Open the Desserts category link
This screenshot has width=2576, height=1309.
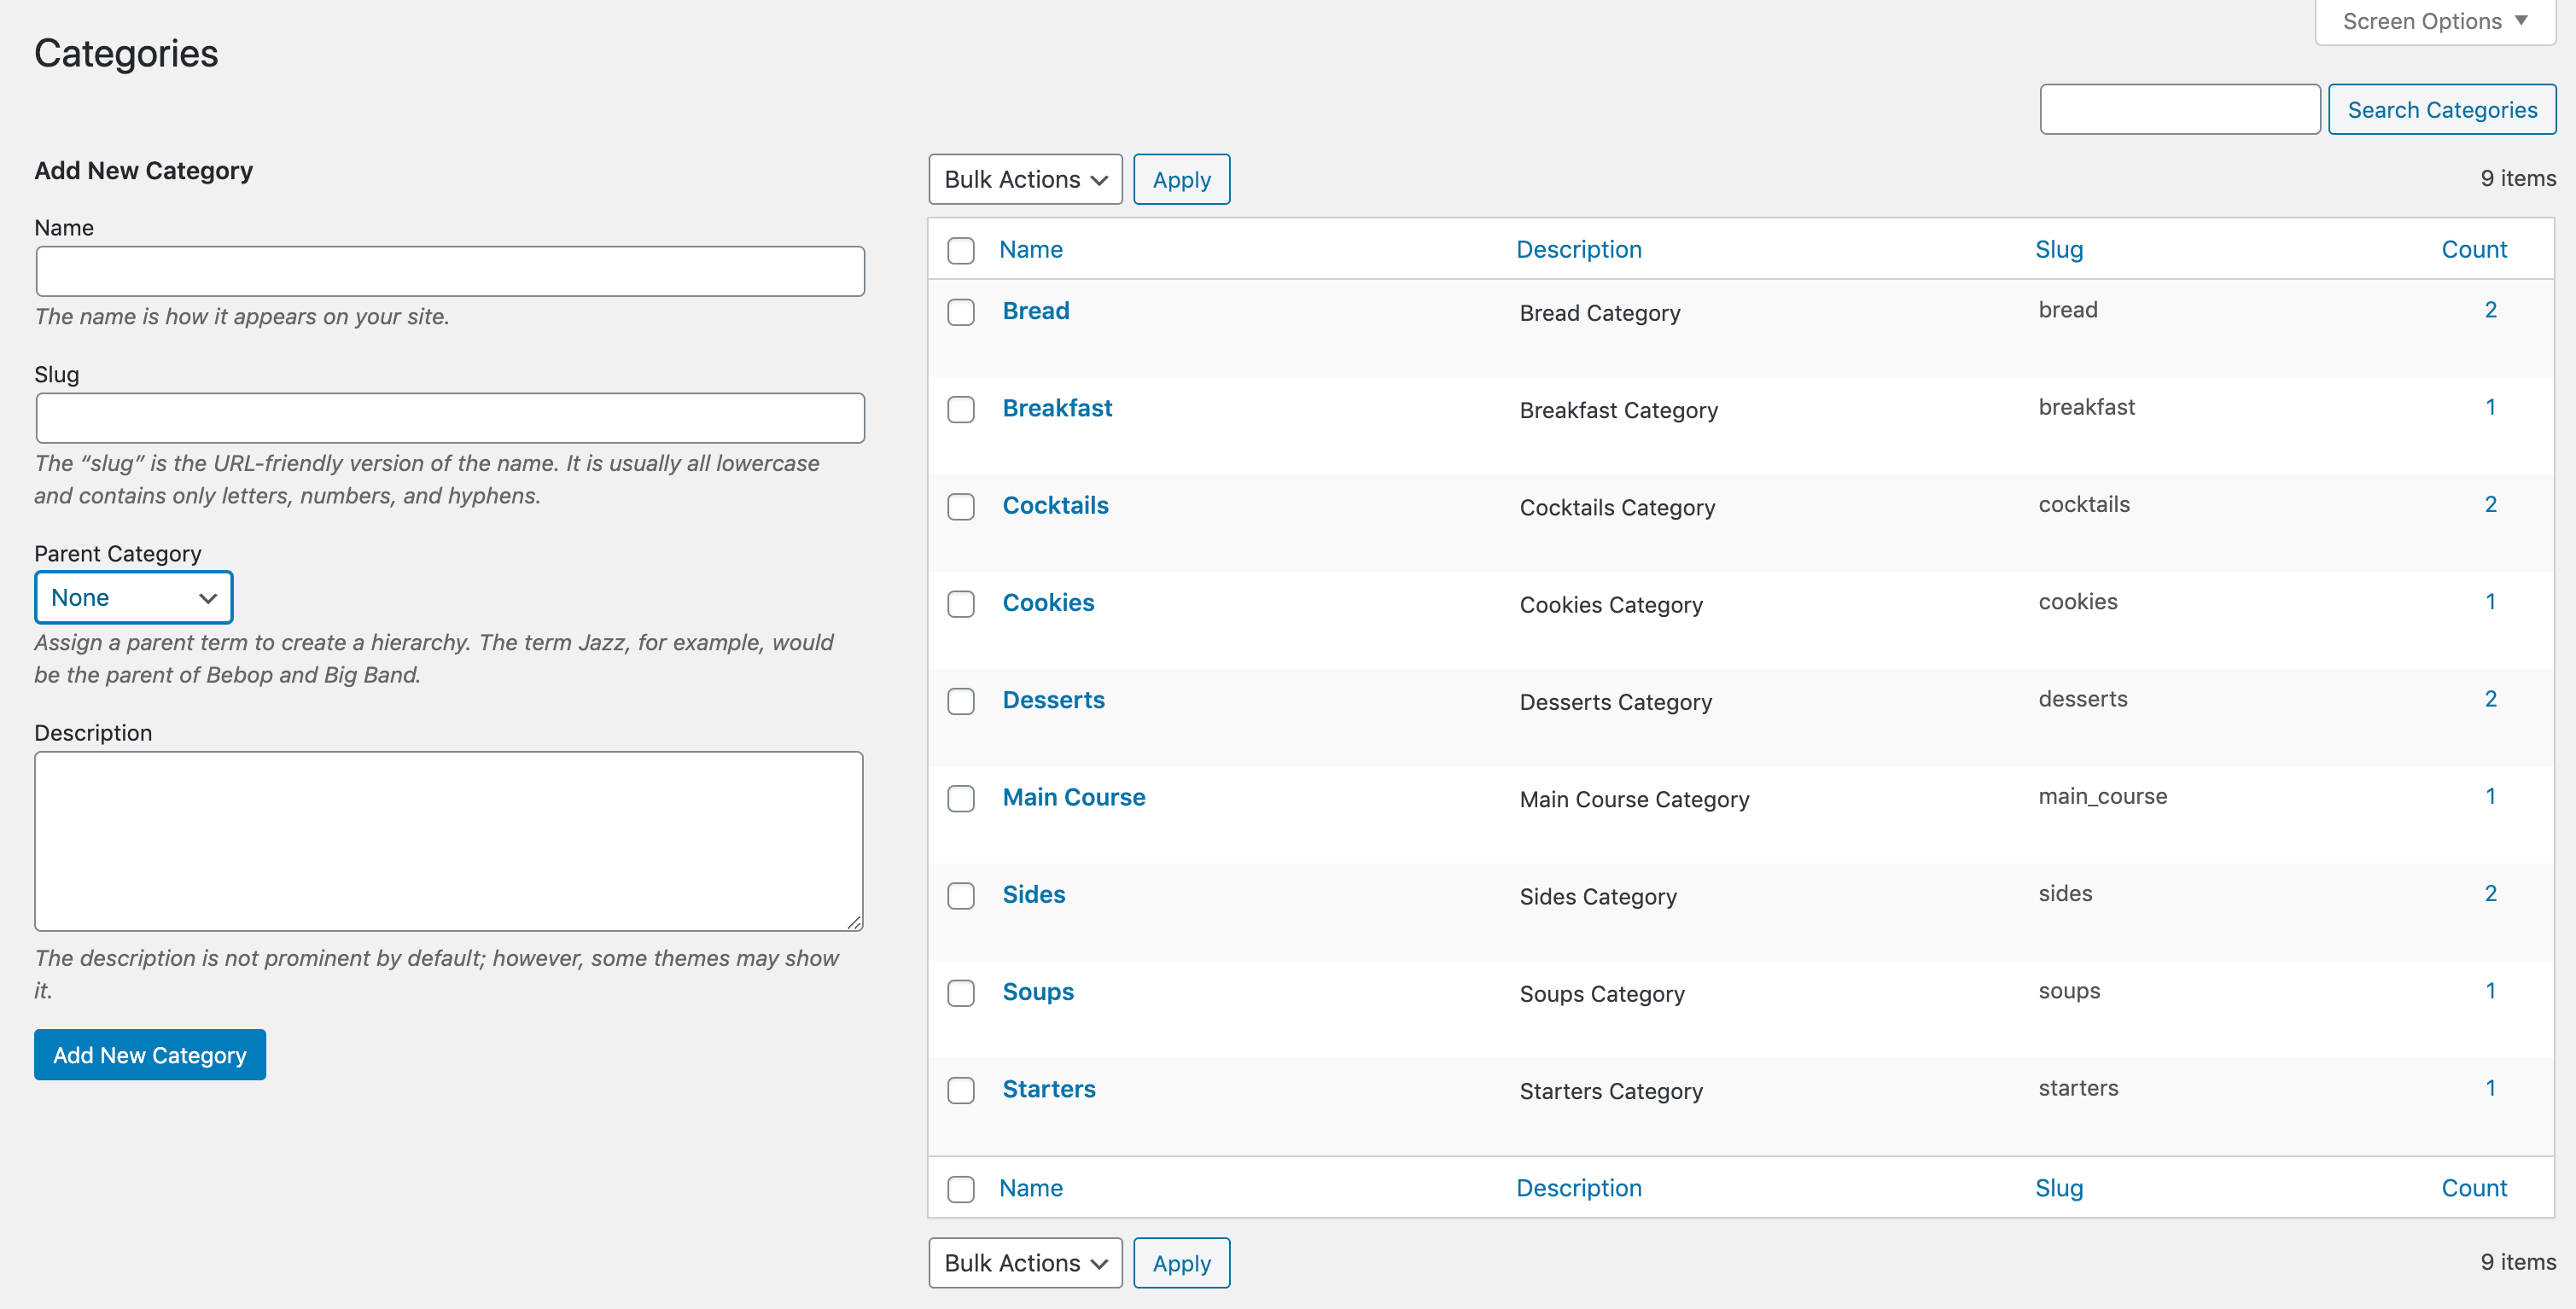tap(1053, 700)
